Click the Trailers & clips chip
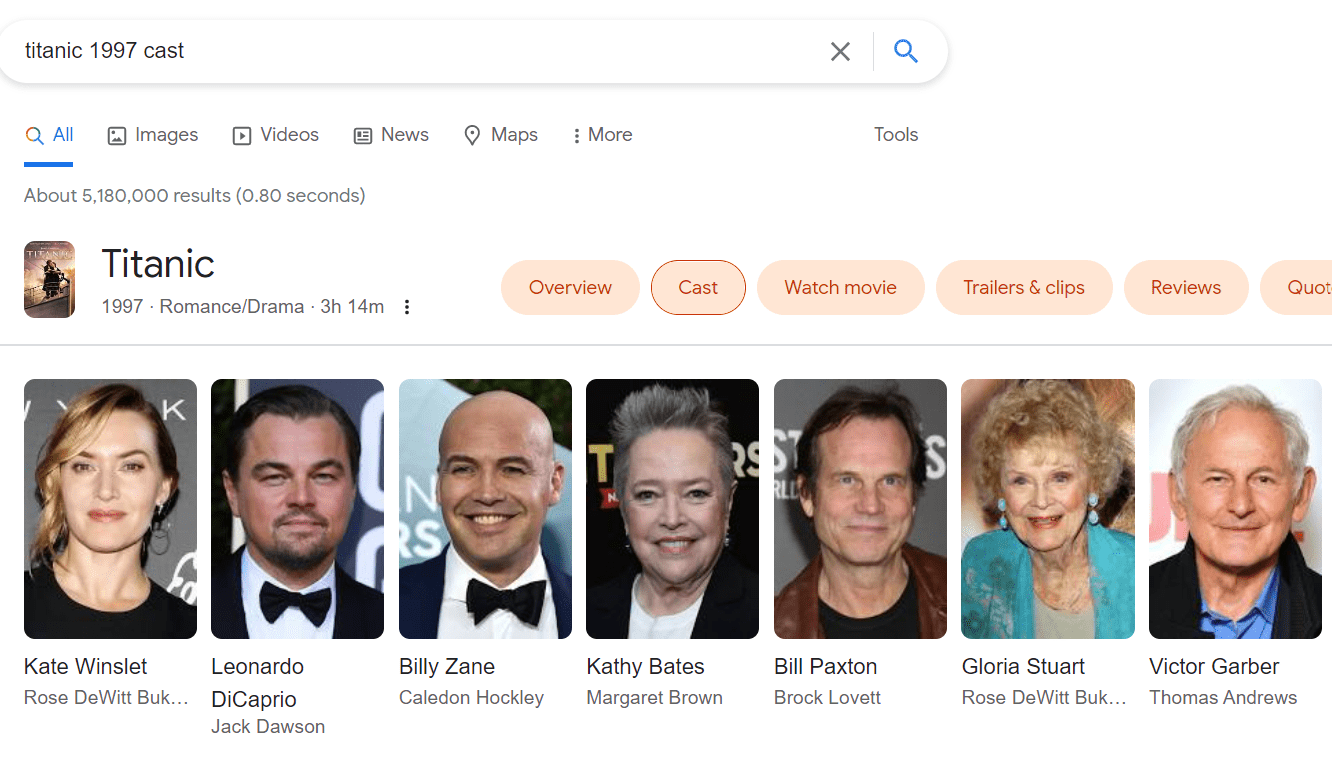This screenshot has width=1332, height=757. click(x=1024, y=287)
